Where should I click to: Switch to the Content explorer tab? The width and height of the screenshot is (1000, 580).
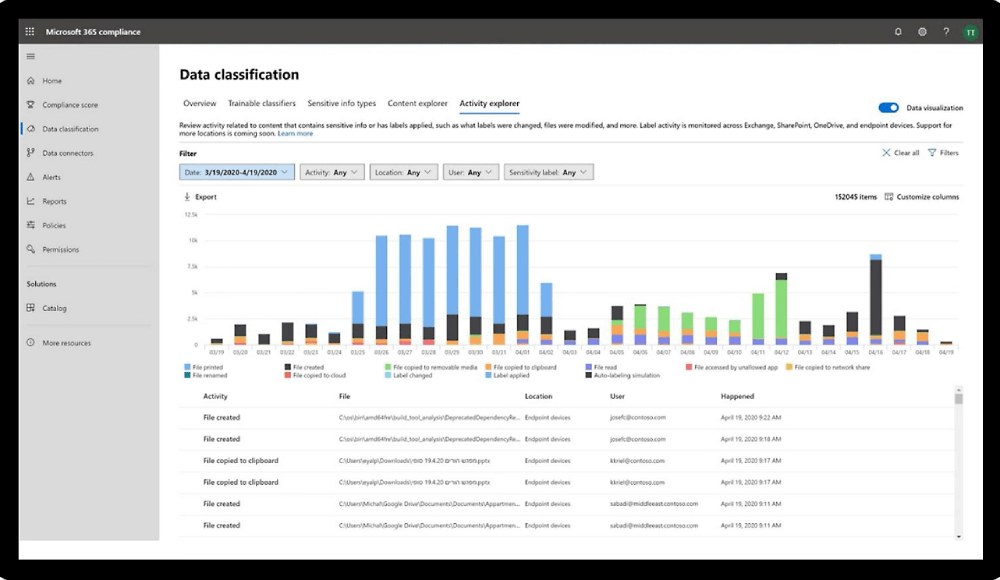(x=417, y=104)
